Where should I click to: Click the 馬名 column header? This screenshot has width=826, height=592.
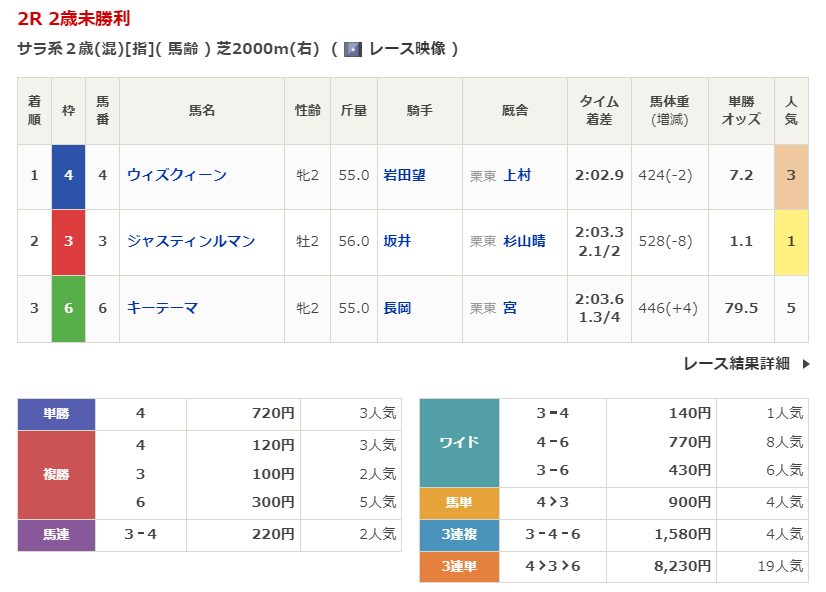click(x=202, y=110)
